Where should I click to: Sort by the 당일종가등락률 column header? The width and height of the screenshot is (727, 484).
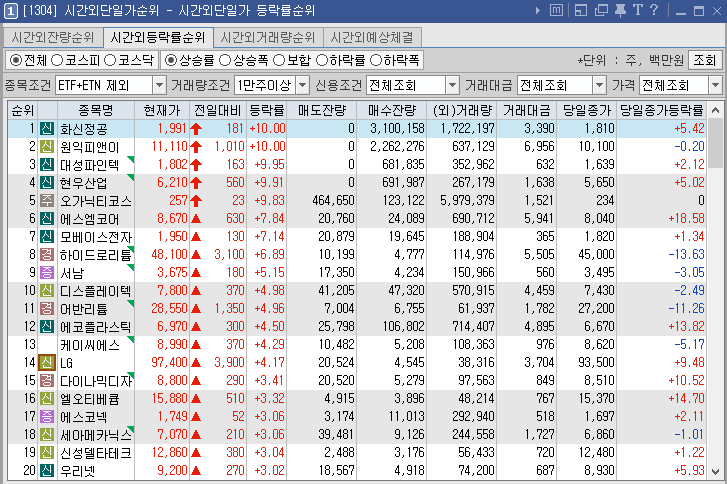[662, 110]
